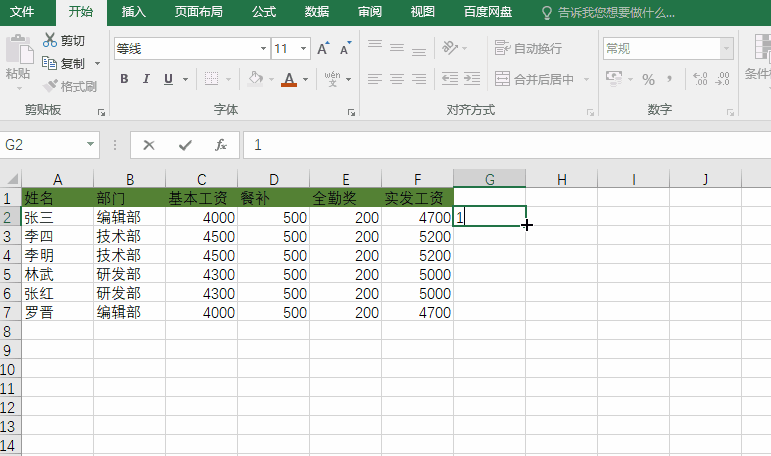Open font settings dialog launcher

pos(351,113)
